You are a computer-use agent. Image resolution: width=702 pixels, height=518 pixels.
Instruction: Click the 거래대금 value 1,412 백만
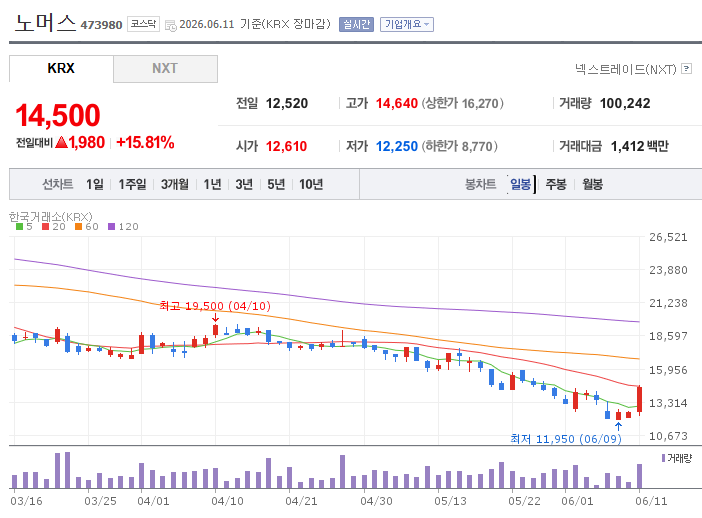tap(640, 146)
